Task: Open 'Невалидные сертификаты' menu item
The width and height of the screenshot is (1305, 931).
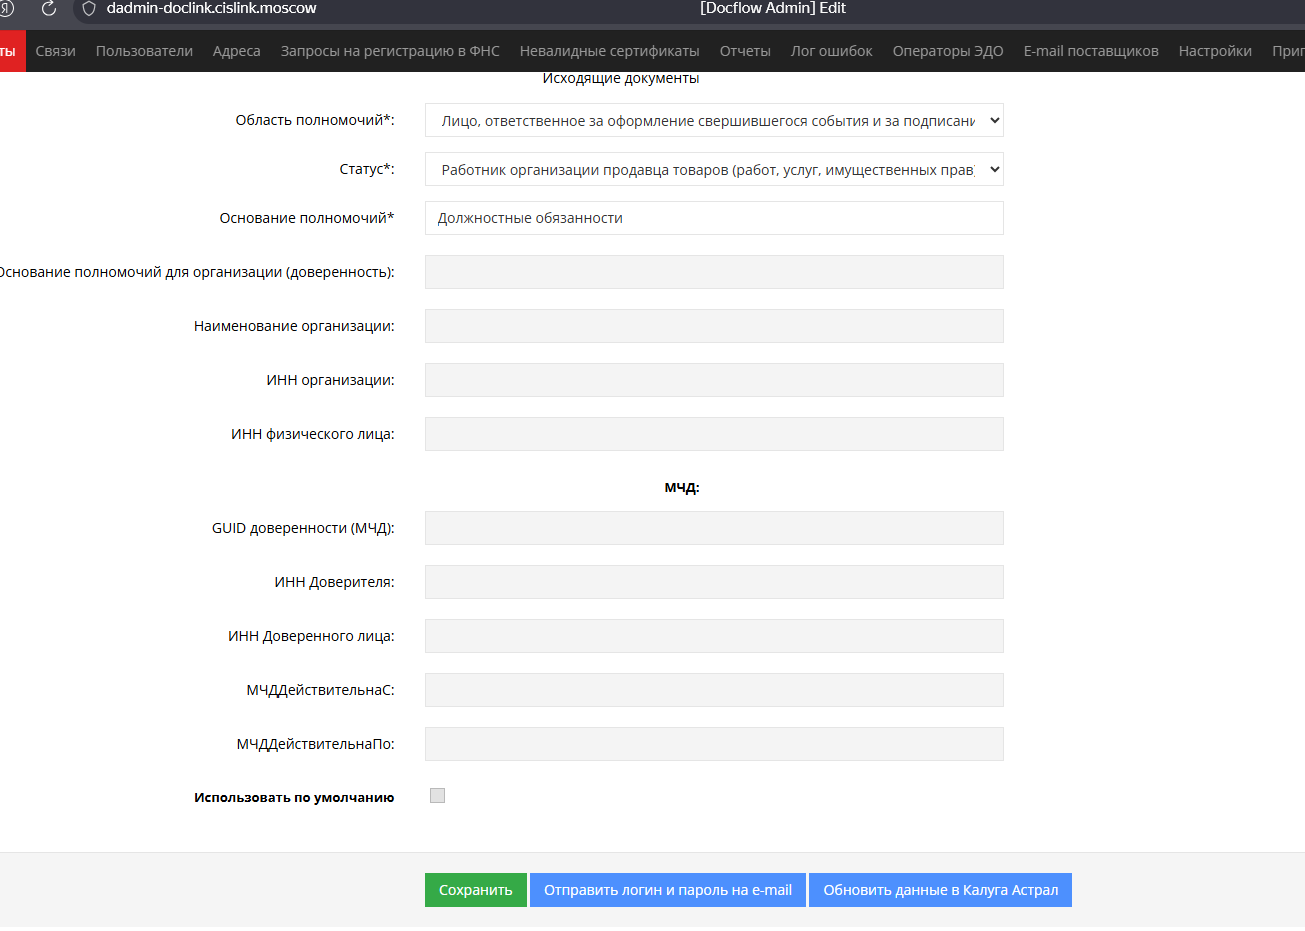Action: click(x=610, y=51)
